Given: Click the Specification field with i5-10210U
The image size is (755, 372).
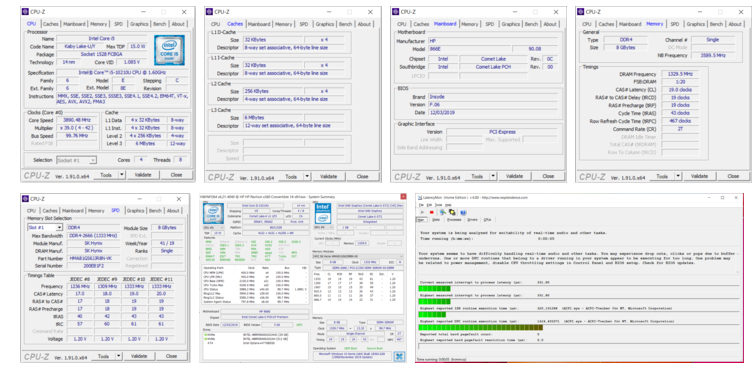Looking at the screenshot, I should (122, 72).
